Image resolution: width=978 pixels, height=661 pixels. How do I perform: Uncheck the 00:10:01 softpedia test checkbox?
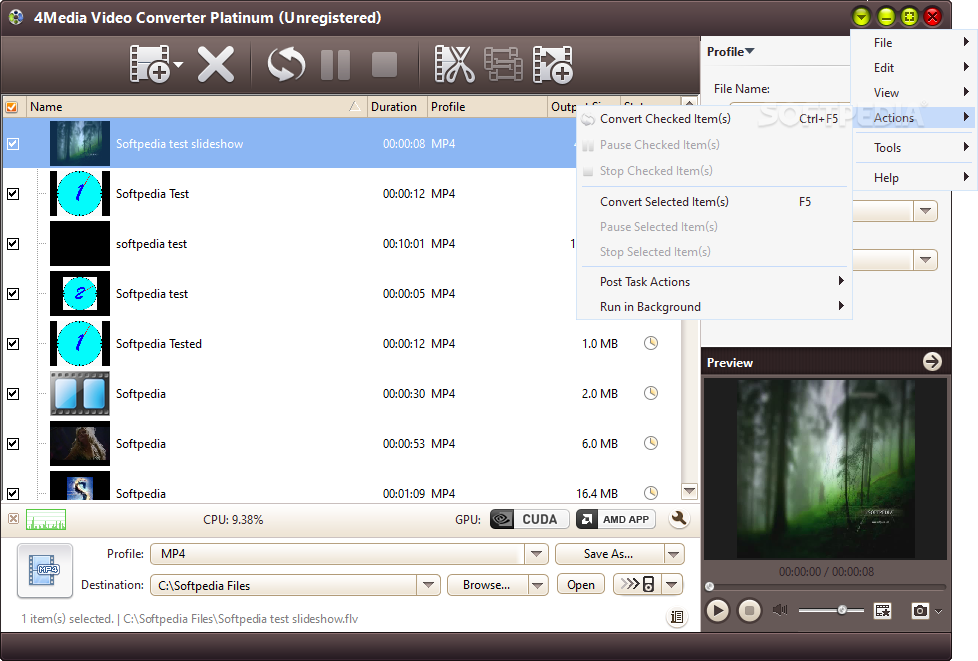pos(13,244)
